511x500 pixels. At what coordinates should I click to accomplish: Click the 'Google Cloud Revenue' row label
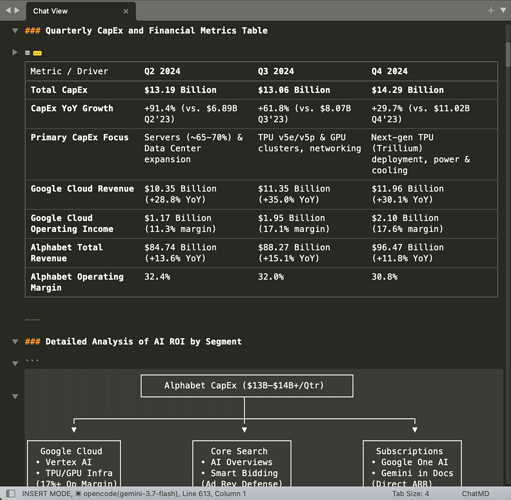[82, 189]
